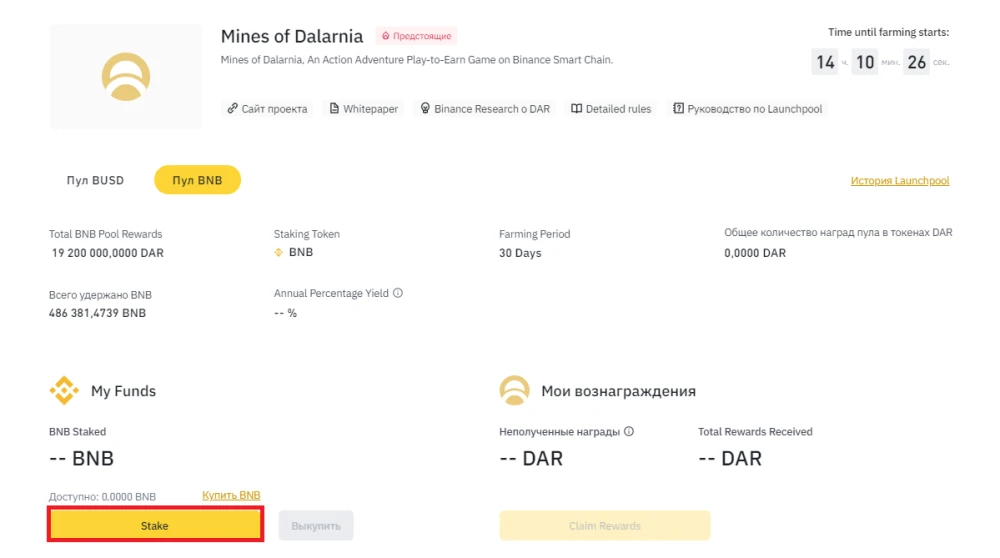This screenshot has height=558, width=1000.
Task: Click Annual Percentage Yield info icon
Action: coord(398,293)
